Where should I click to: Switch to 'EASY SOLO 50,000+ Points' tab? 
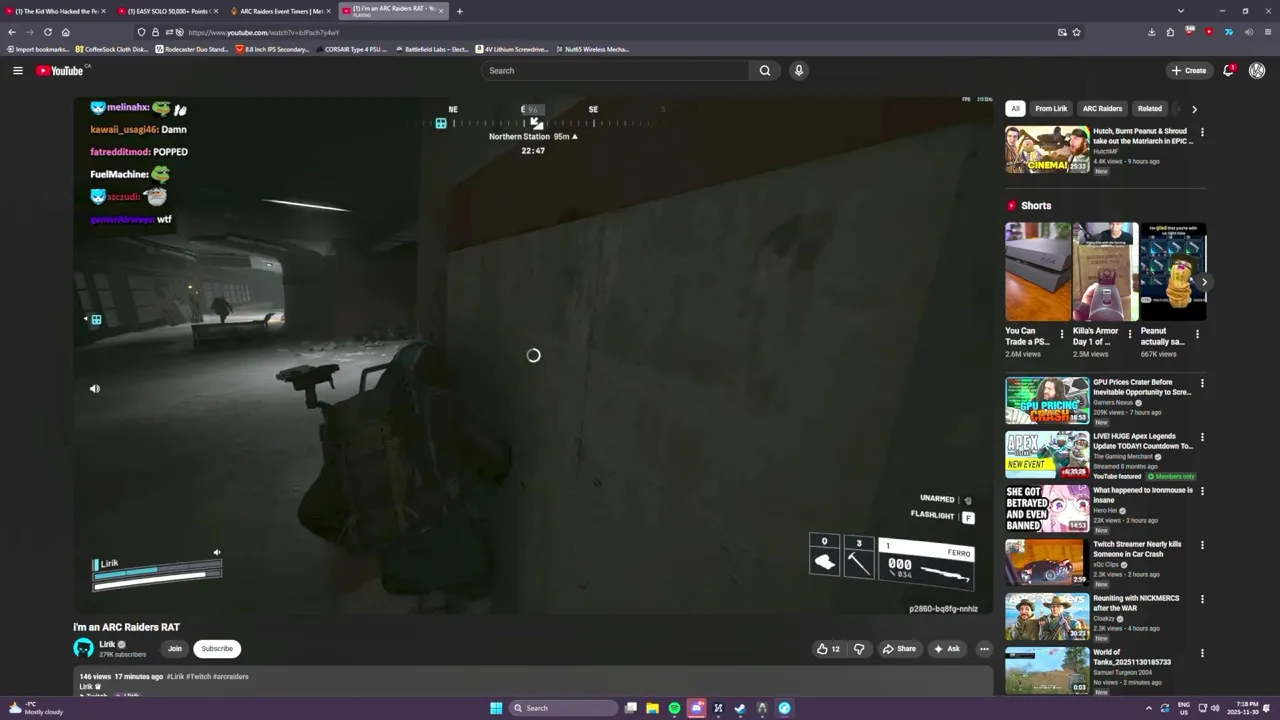[165, 11]
